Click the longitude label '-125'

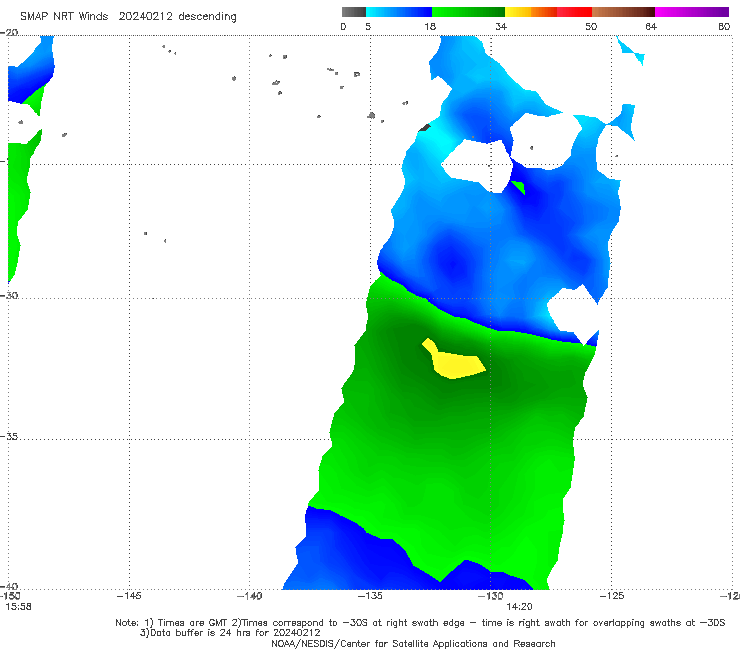612,596
